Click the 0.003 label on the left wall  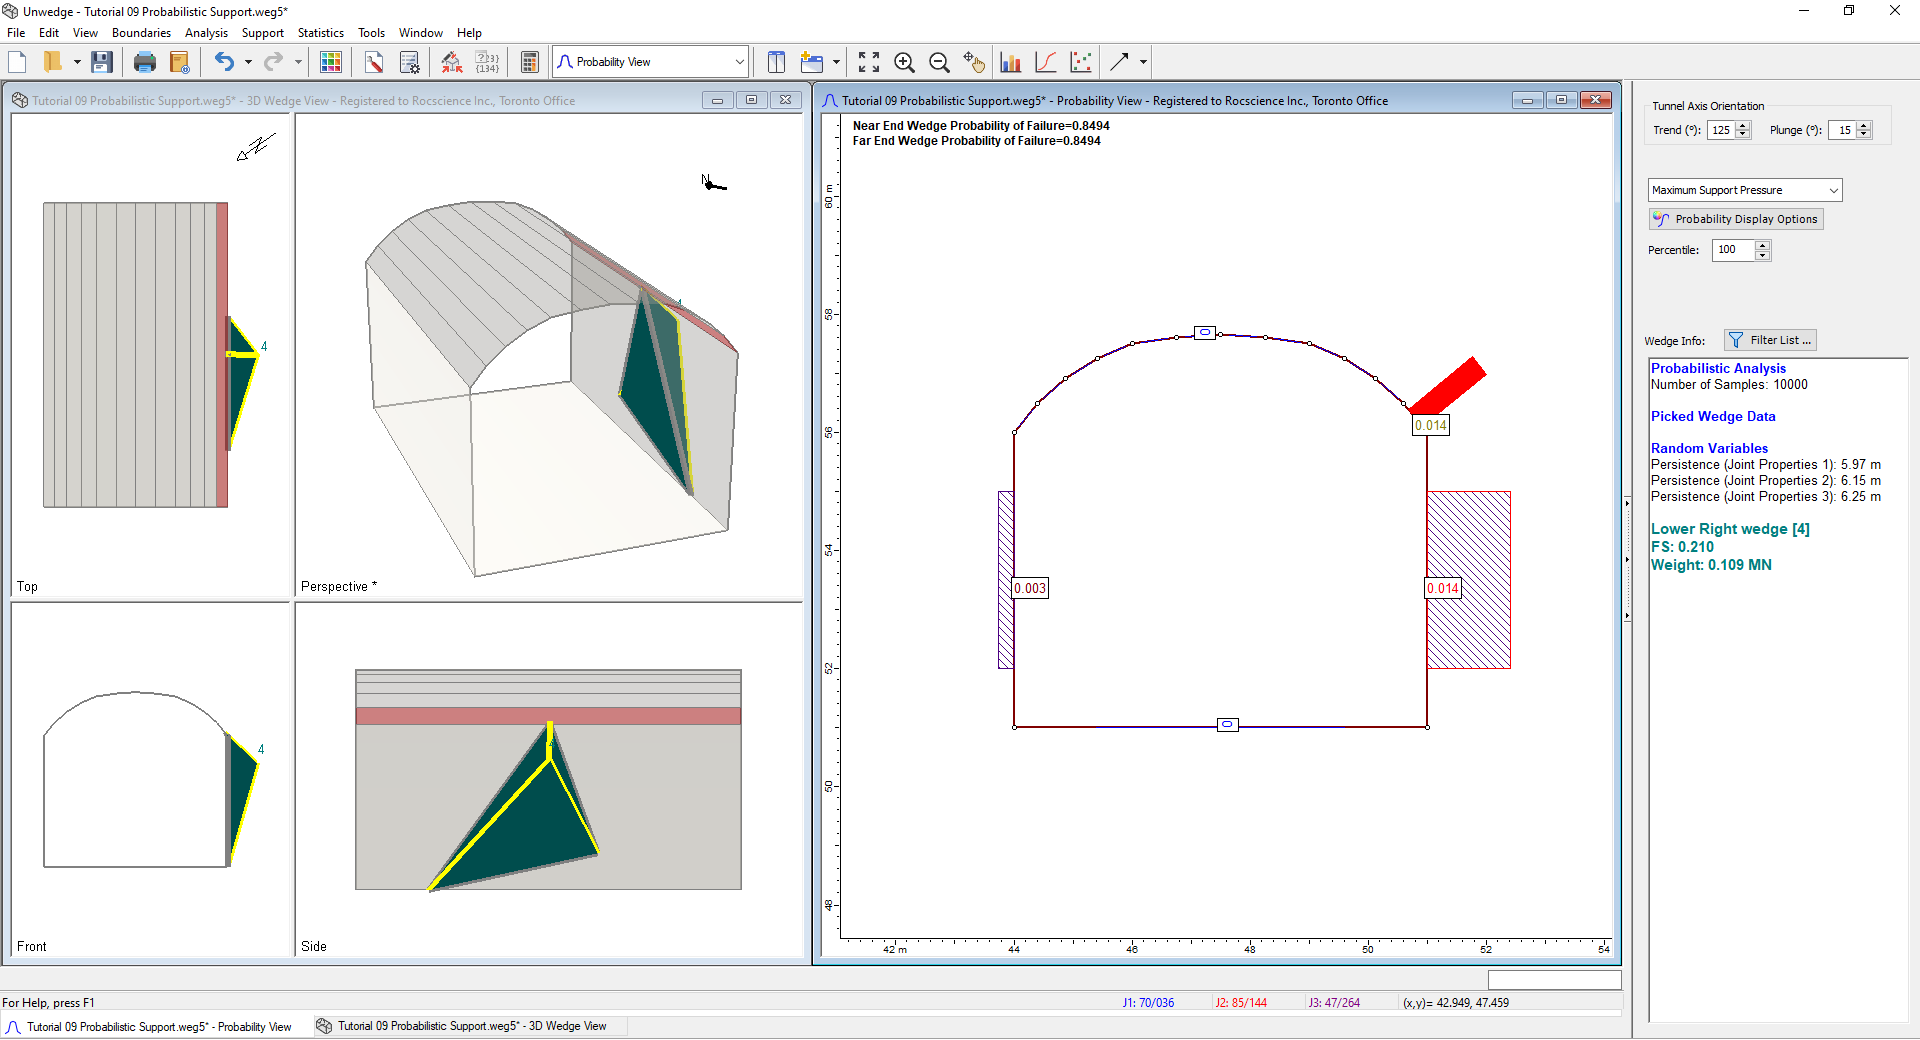tap(1030, 588)
